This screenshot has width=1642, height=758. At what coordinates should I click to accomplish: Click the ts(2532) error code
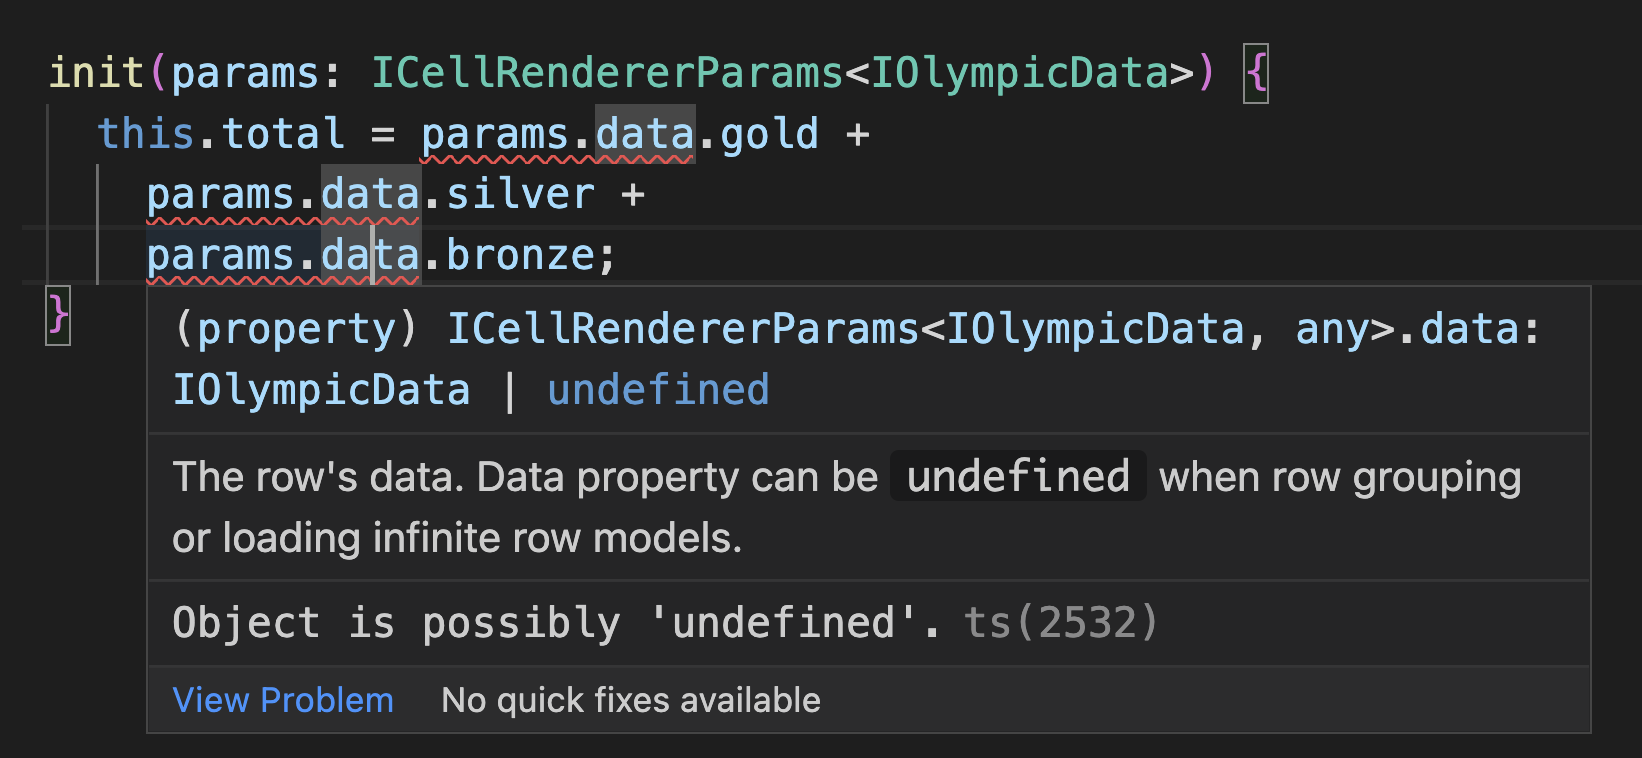1060,622
